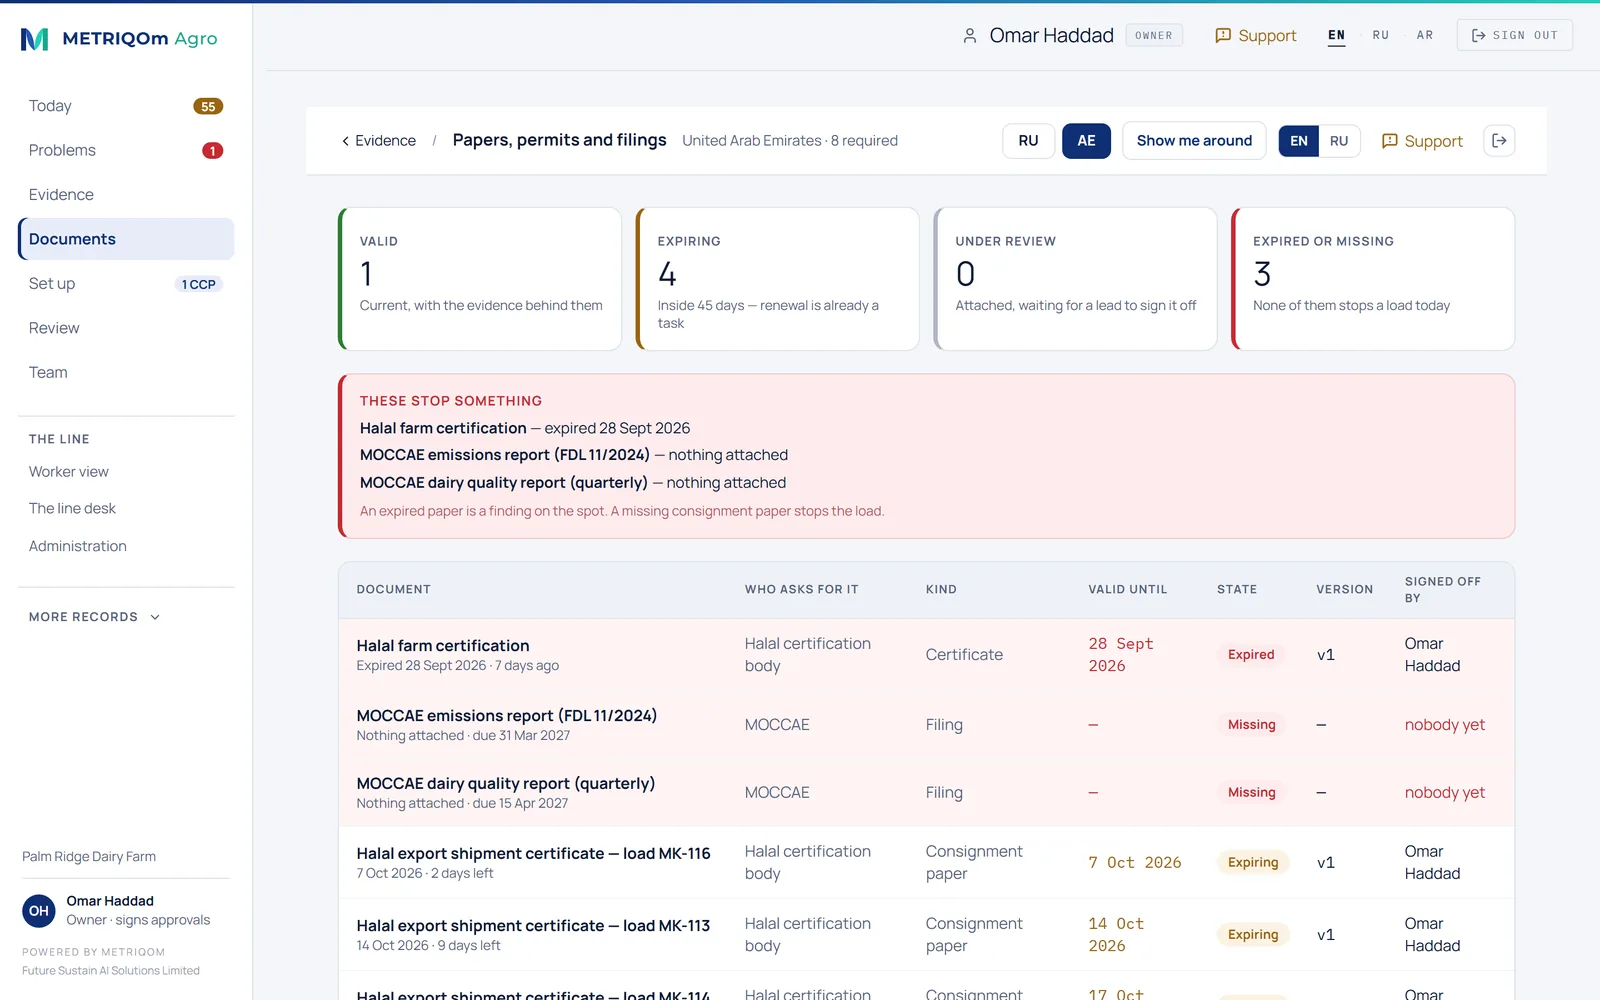Open Support in the top header
Viewport: 1600px width, 1000px height.
coord(1255,36)
